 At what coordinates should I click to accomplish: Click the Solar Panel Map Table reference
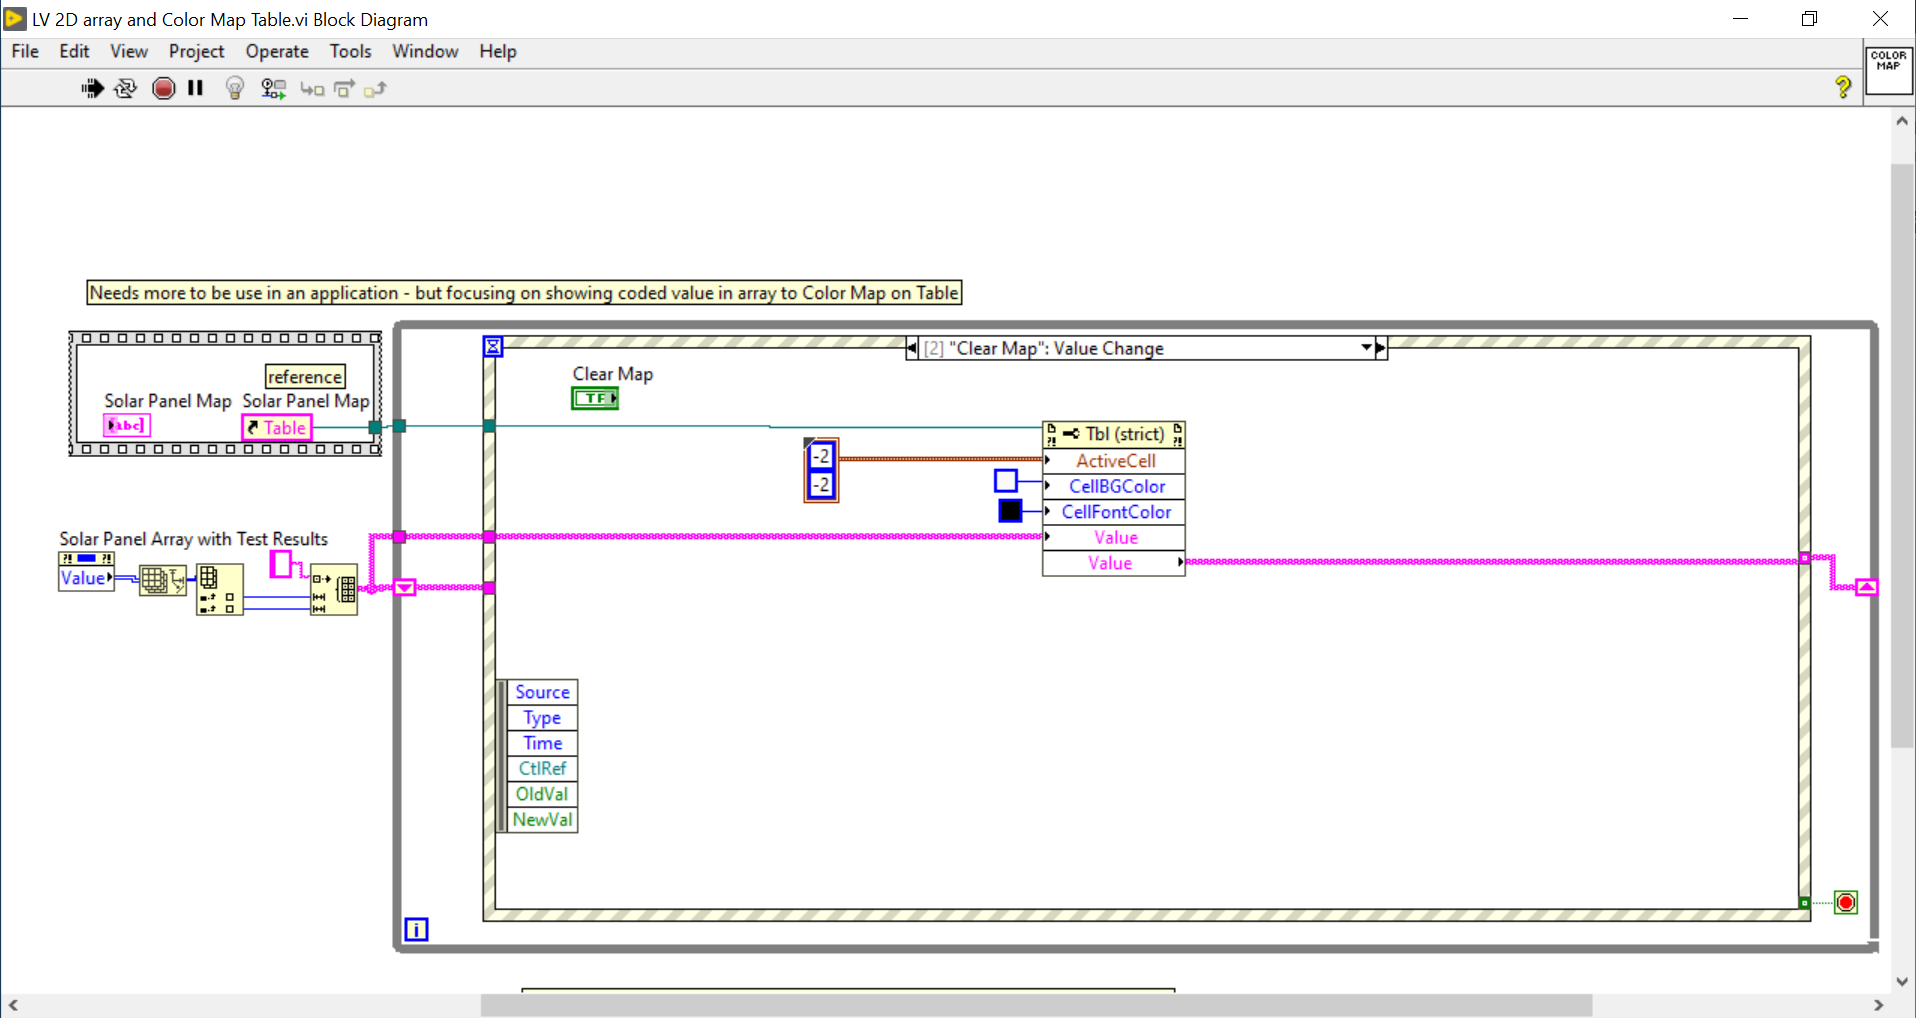pos(277,428)
